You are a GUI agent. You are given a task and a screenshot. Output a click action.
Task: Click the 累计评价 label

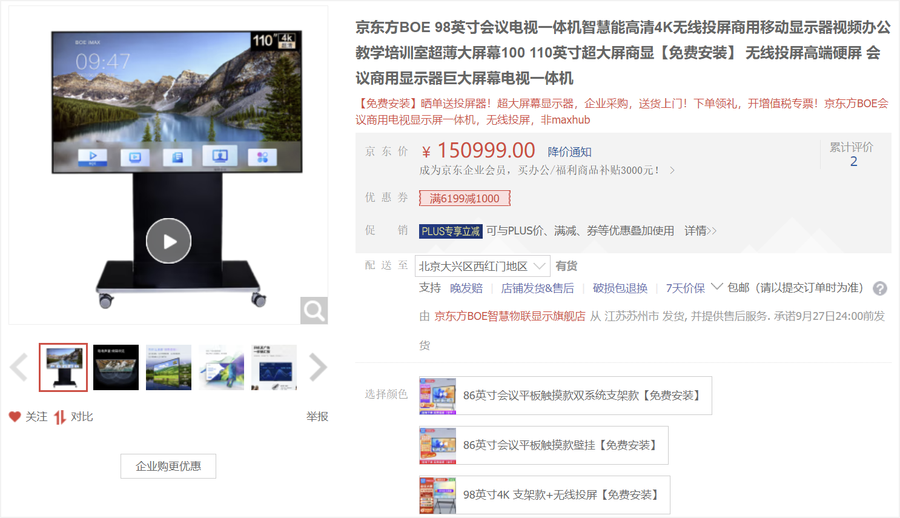point(851,147)
